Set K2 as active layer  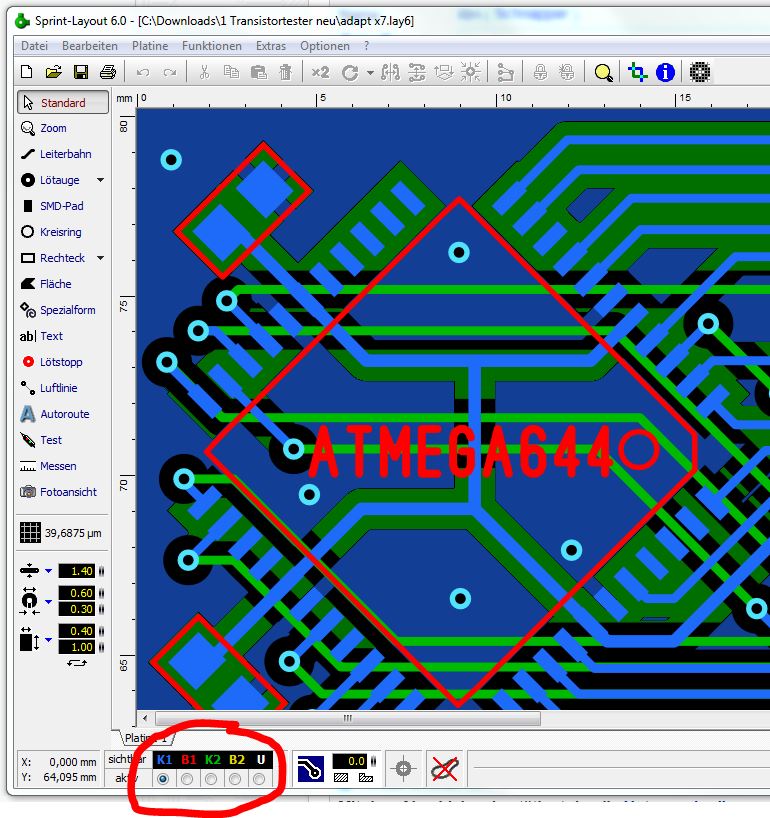211,779
